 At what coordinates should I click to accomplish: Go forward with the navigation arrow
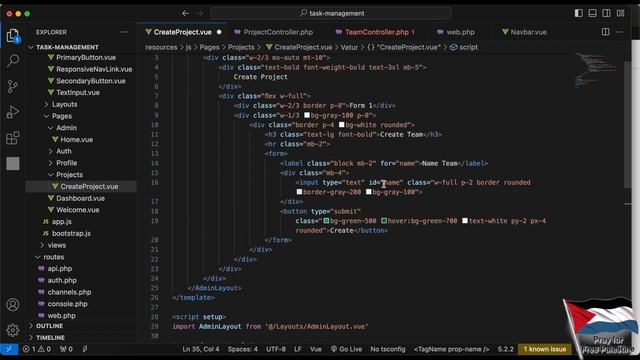(x=200, y=13)
